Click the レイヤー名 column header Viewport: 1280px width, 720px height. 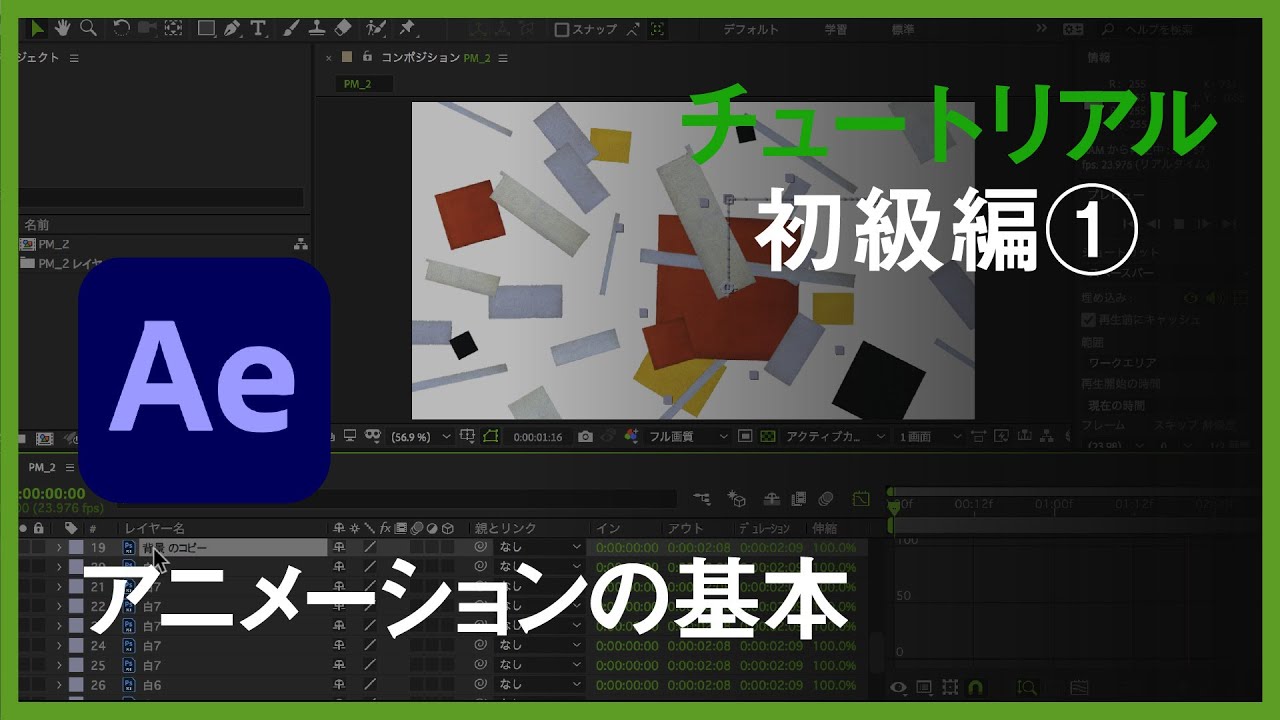155,528
